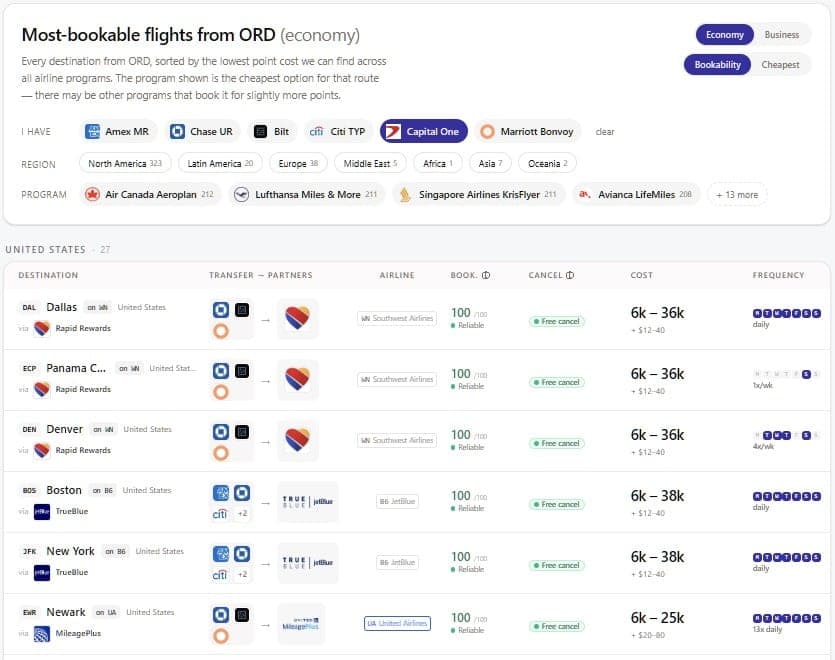Image resolution: width=835 pixels, height=660 pixels.
Task: Switch to Business cabin toggle
Action: coord(781,35)
